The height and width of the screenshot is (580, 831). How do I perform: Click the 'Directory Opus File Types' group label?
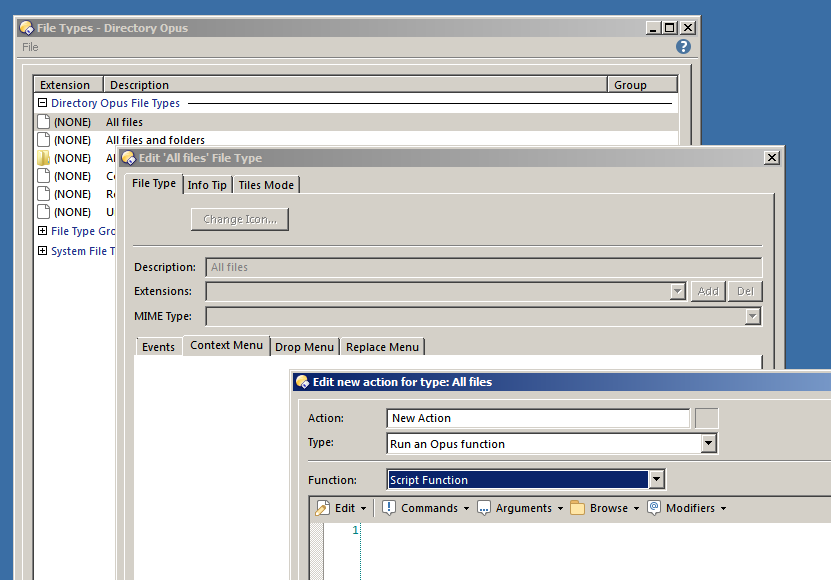[x=115, y=103]
